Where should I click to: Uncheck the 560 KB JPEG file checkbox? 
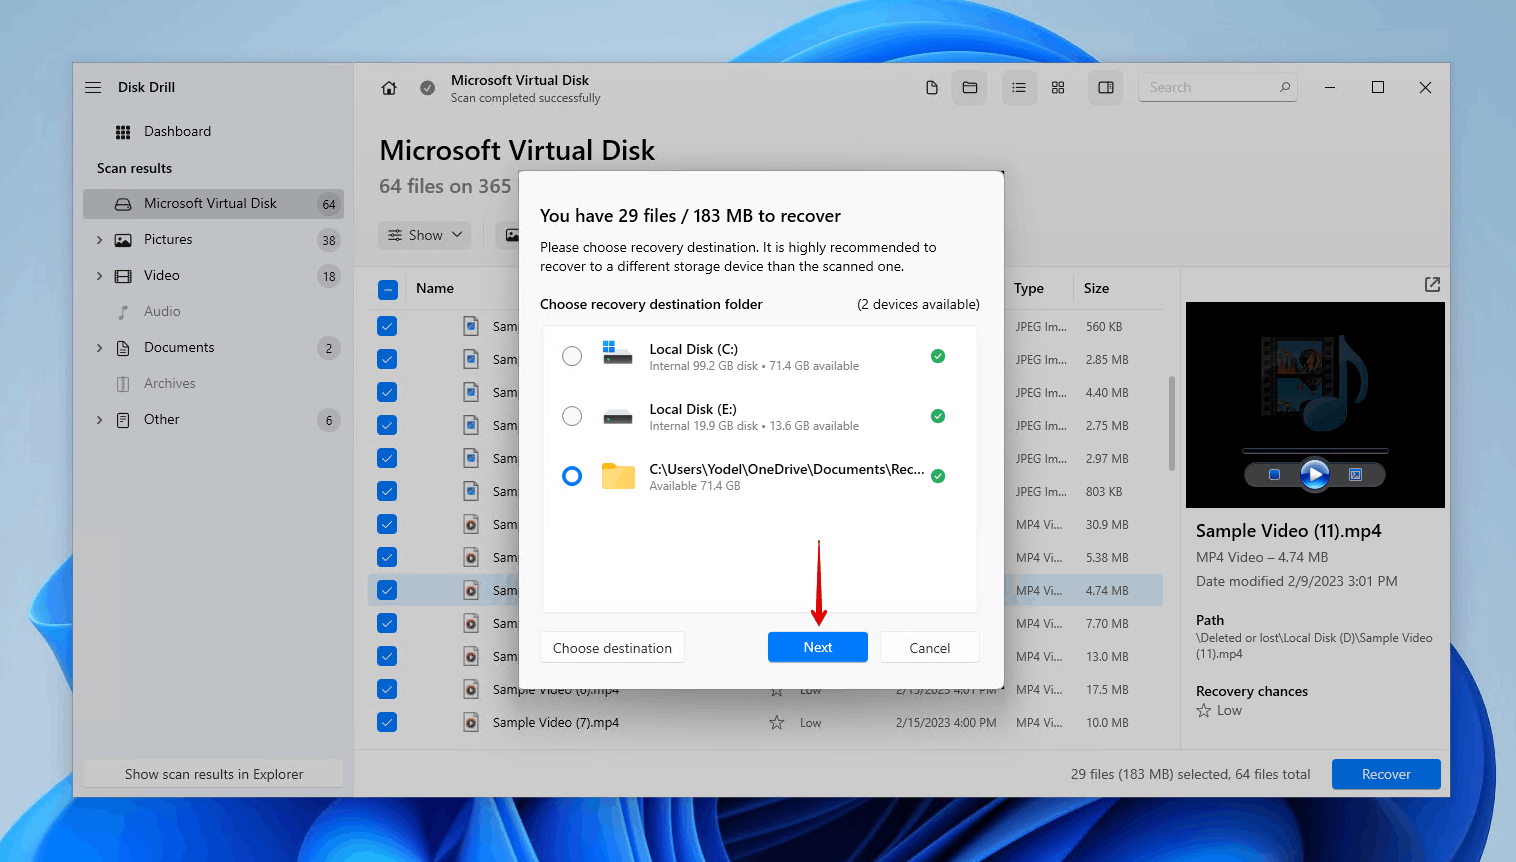(x=387, y=326)
